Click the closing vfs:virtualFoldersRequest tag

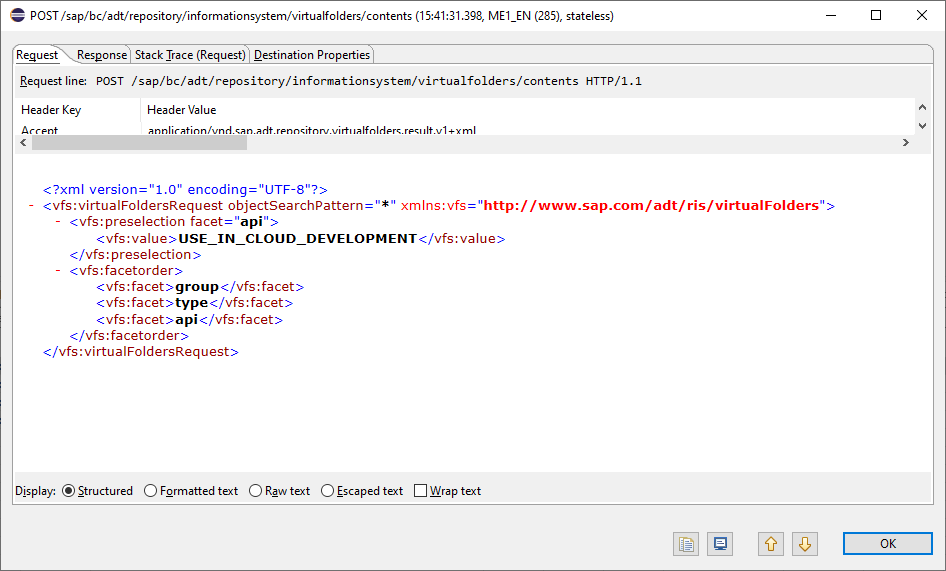point(141,351)
